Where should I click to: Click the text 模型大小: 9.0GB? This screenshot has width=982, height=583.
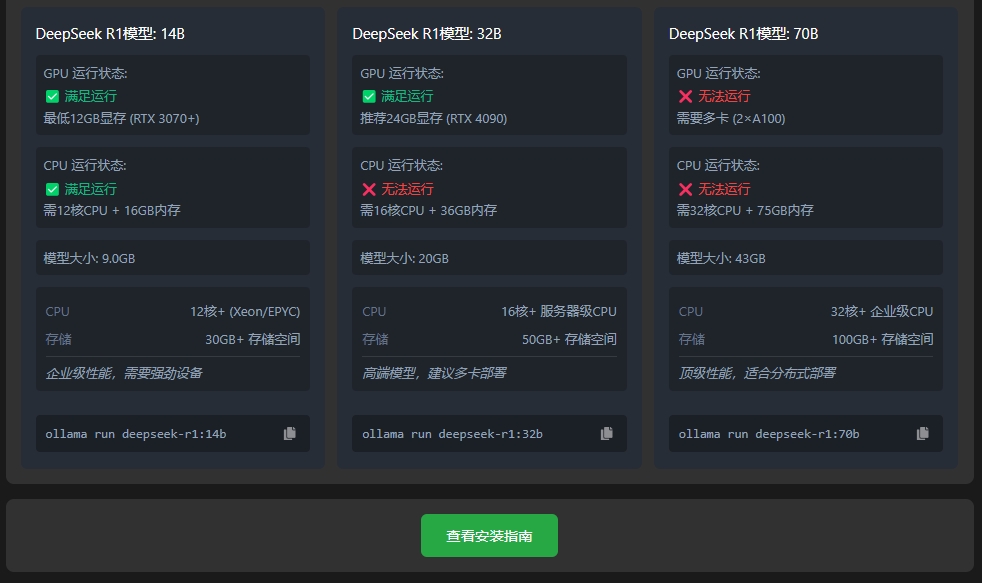[89, 258]
